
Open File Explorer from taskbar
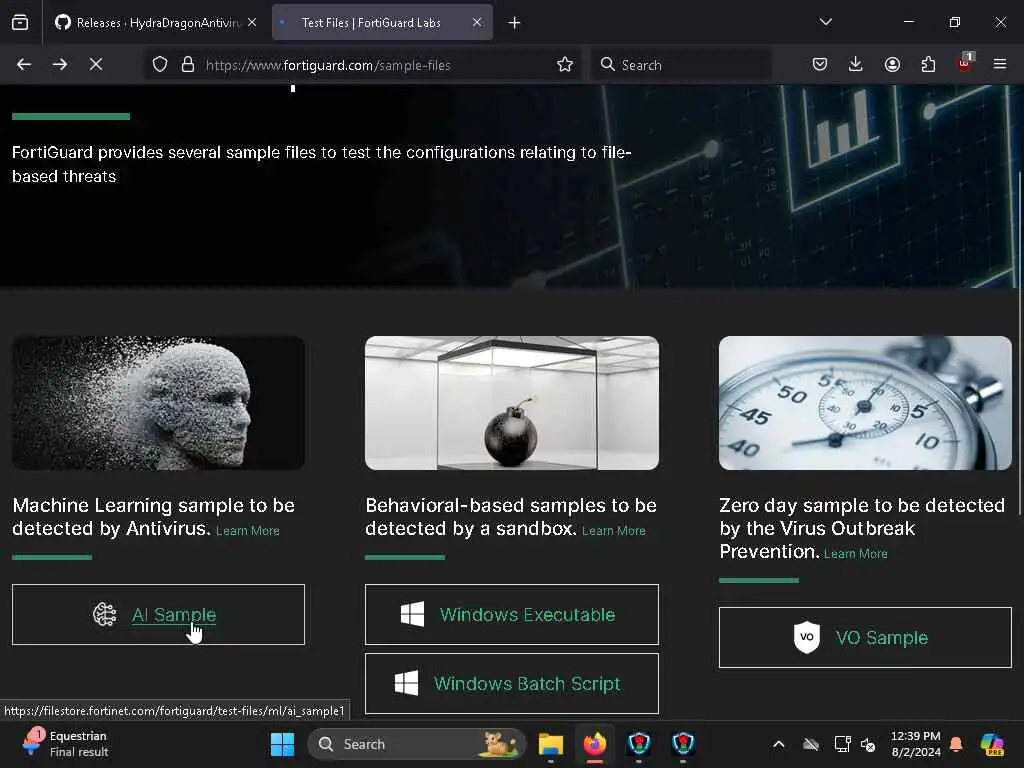[x=551, y=744]
